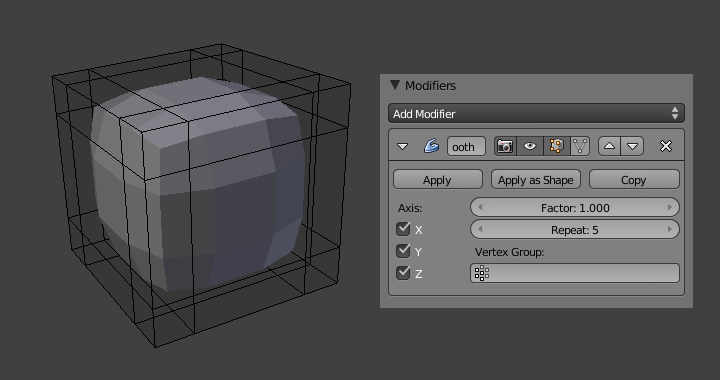Uncheck the Y axis checkbox
Screen dimensions: 720x380
click(403, 251)
